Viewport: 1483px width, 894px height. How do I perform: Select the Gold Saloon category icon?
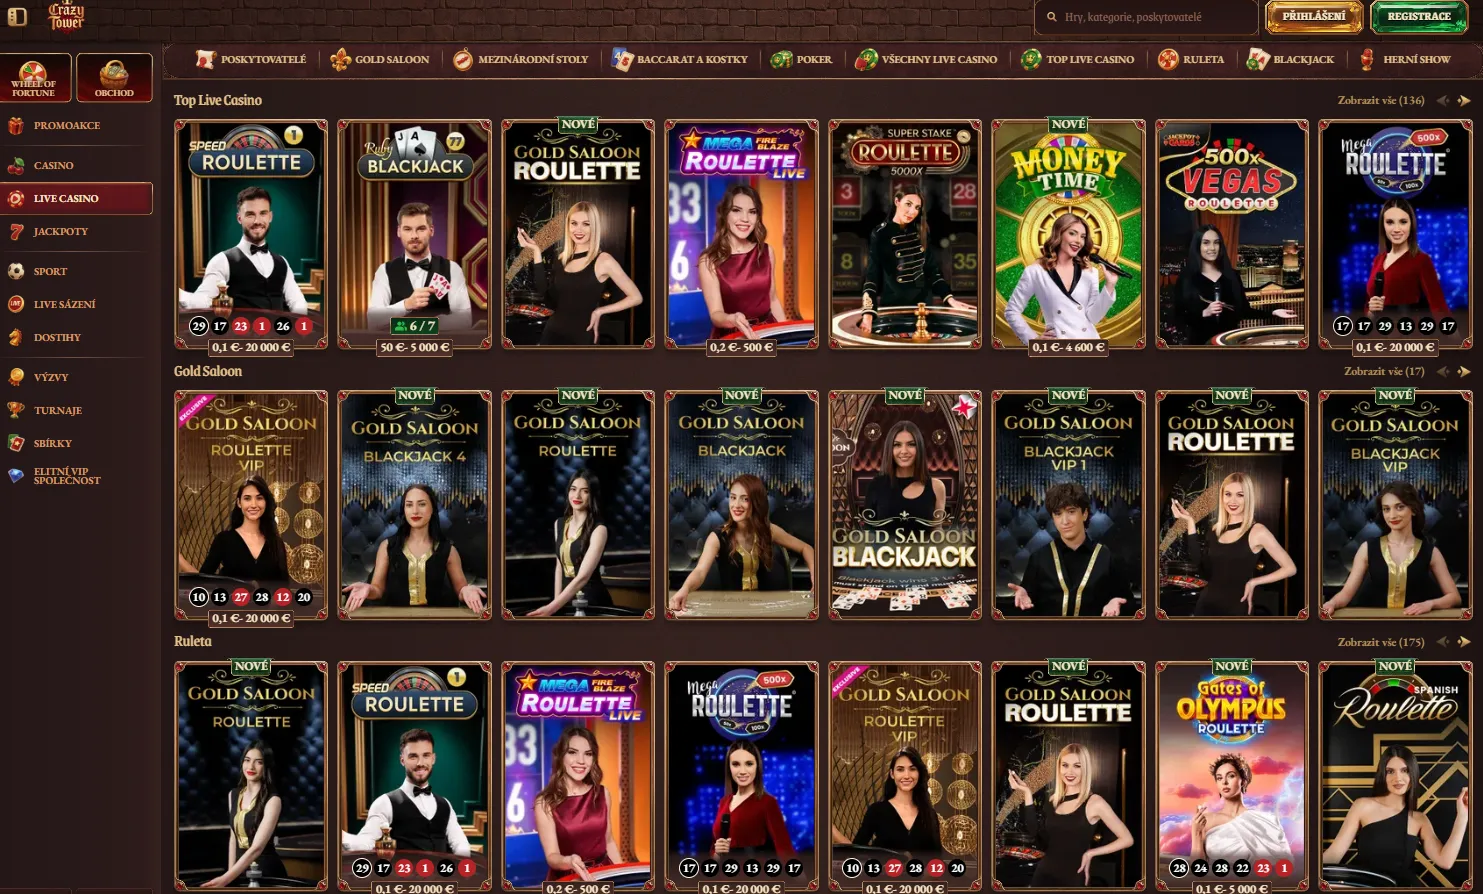click(340, 59)
